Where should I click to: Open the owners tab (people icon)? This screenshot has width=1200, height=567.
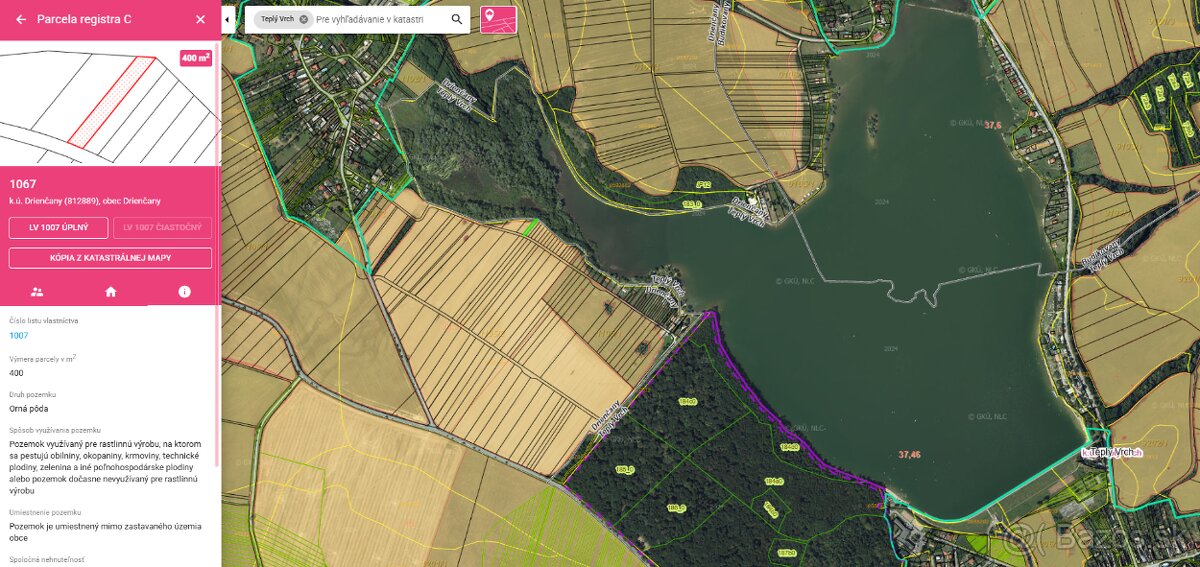pyautogui.click(x=37, y=292)
